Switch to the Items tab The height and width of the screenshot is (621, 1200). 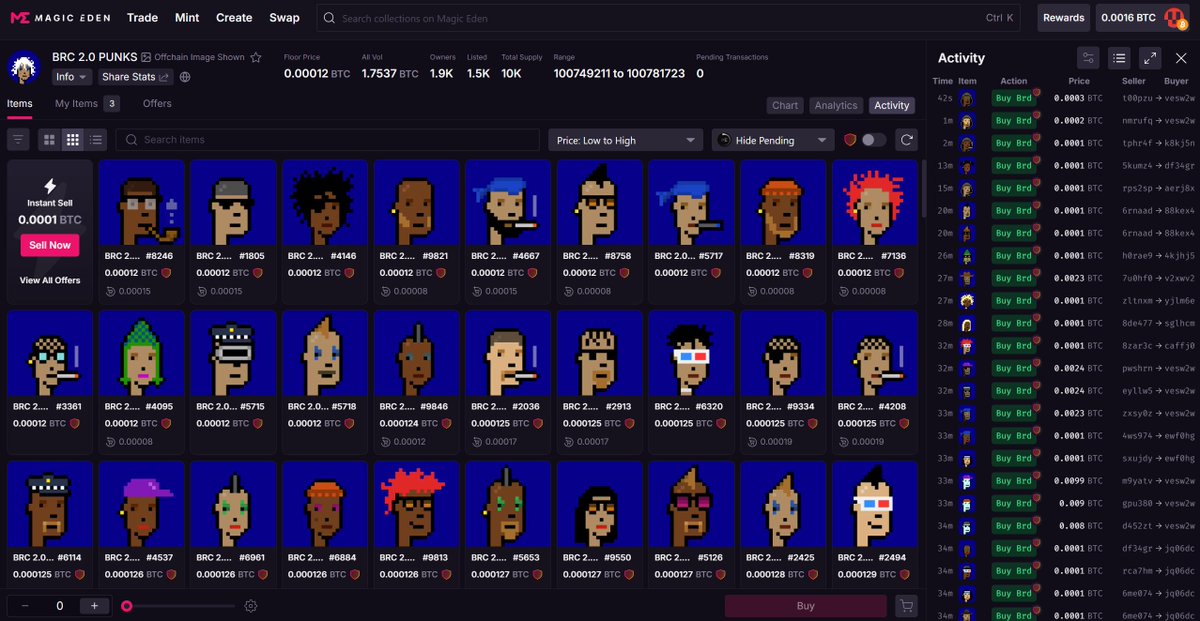19,104
